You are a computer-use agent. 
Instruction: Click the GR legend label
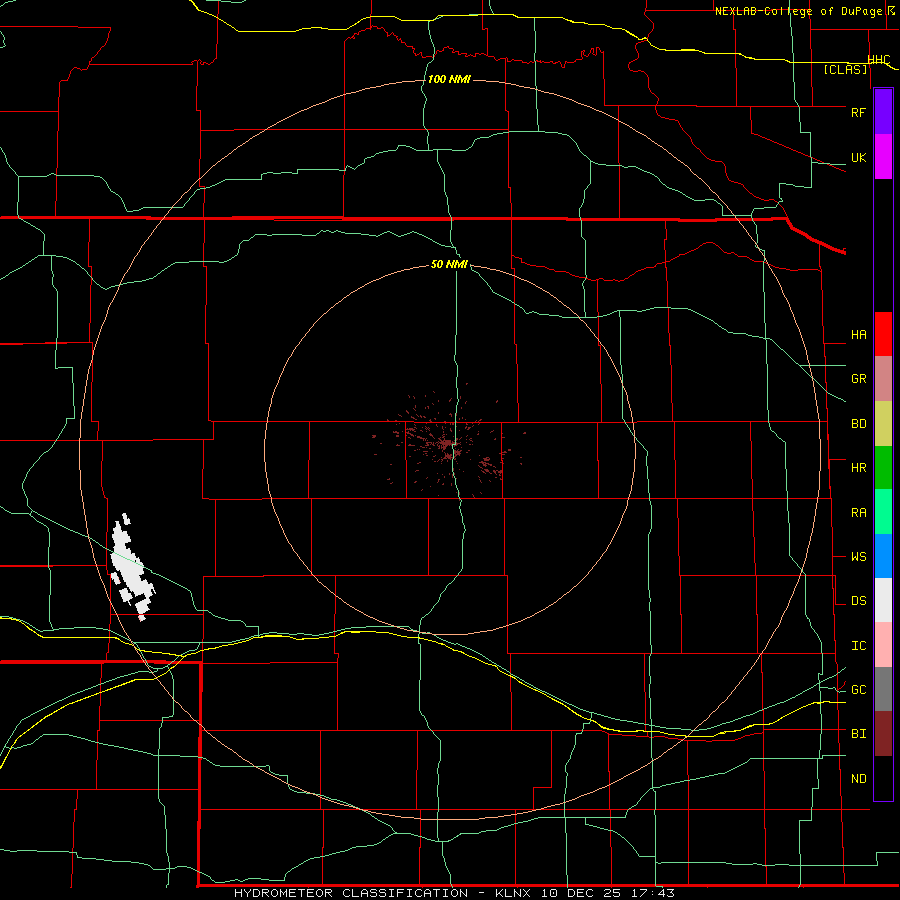point(858,379)
